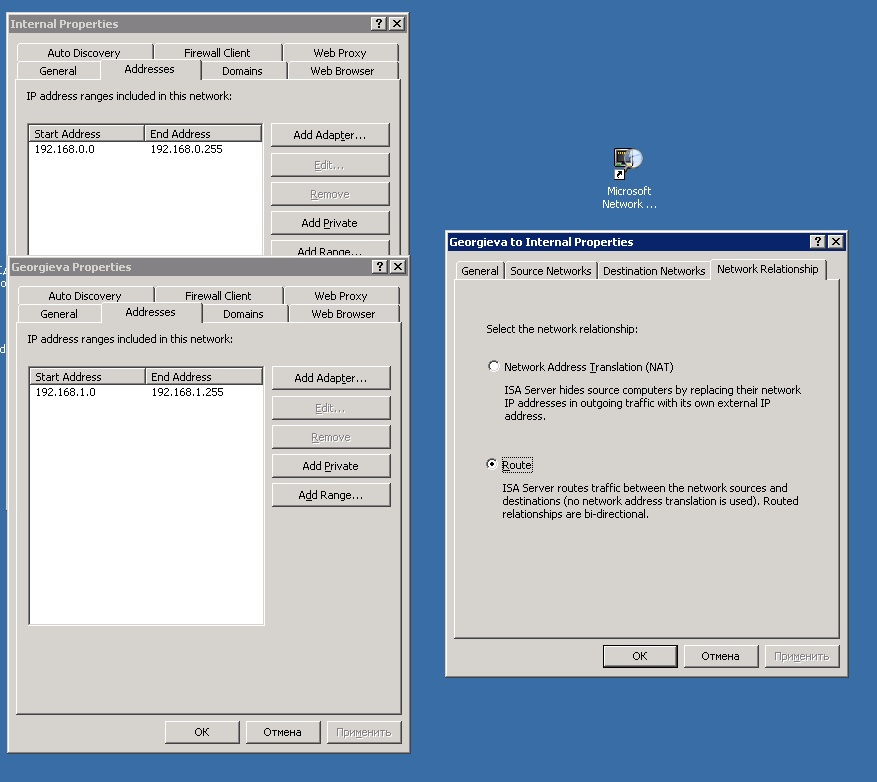This screenshot has width=877, height=782.
Task: Go to General tab in Georgieva to Internal Properties
Action: point(480,271)
